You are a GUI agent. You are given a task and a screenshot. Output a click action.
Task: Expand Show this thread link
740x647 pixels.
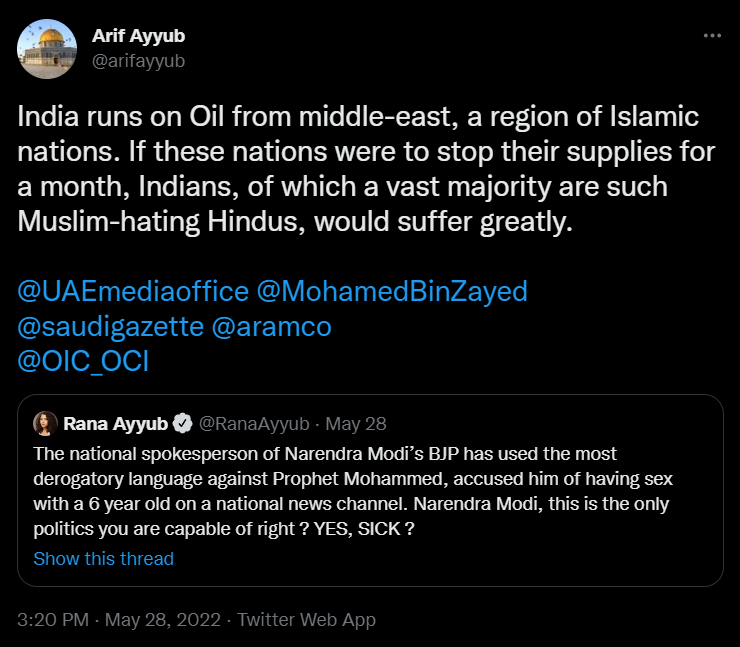coord(104,558)
